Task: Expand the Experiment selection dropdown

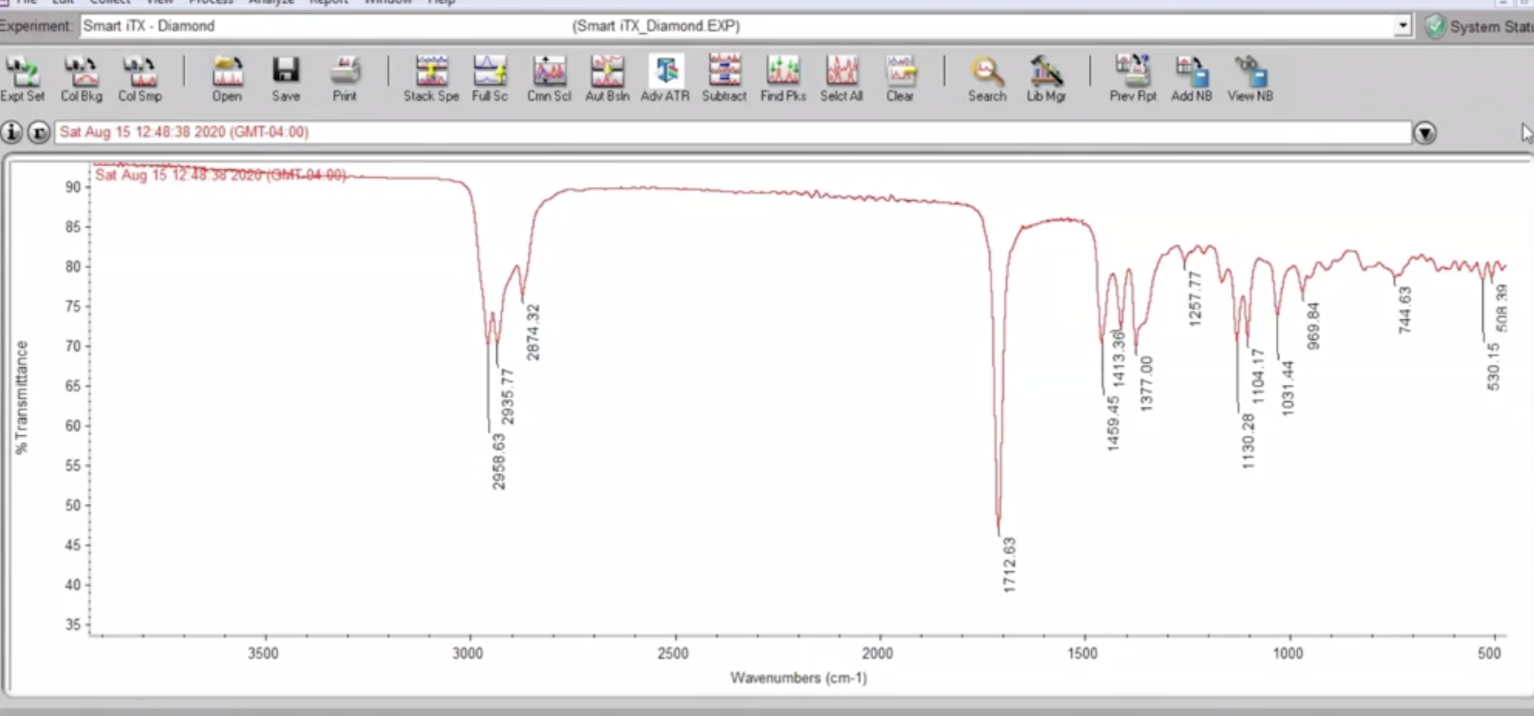Action: click(x=1404, y=26)
